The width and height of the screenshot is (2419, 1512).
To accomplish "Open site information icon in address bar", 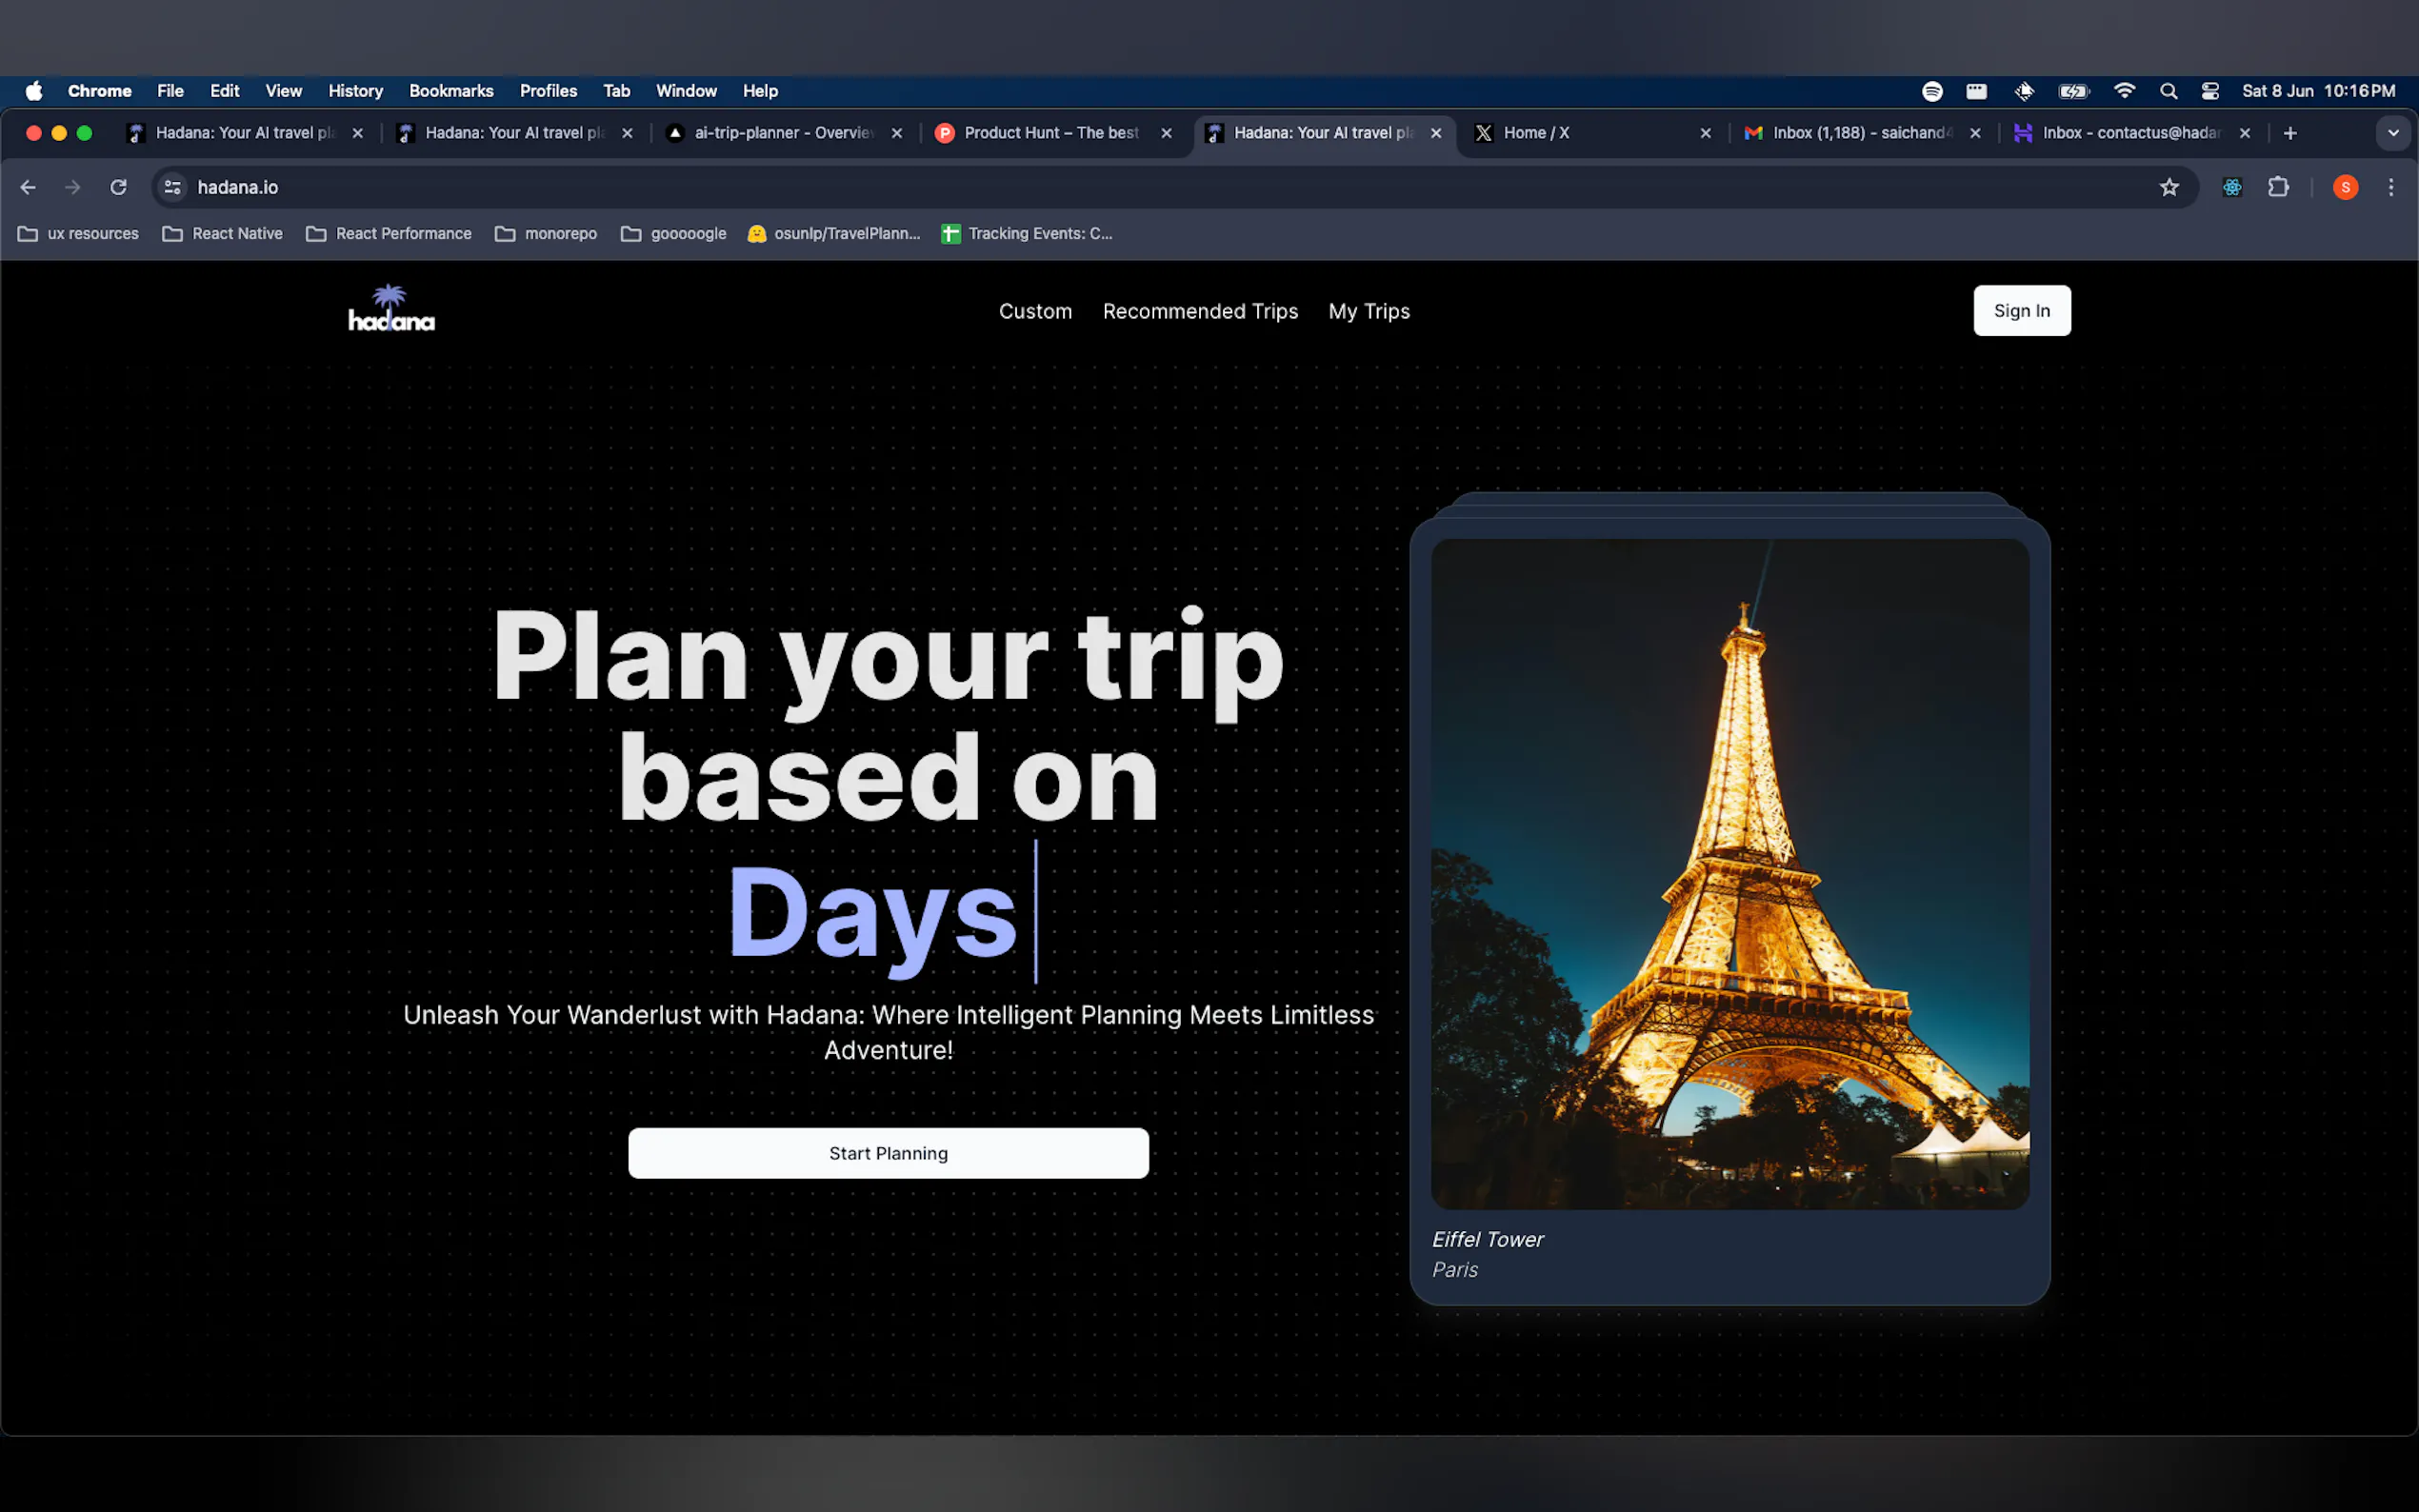I will (x=173, y=187).
